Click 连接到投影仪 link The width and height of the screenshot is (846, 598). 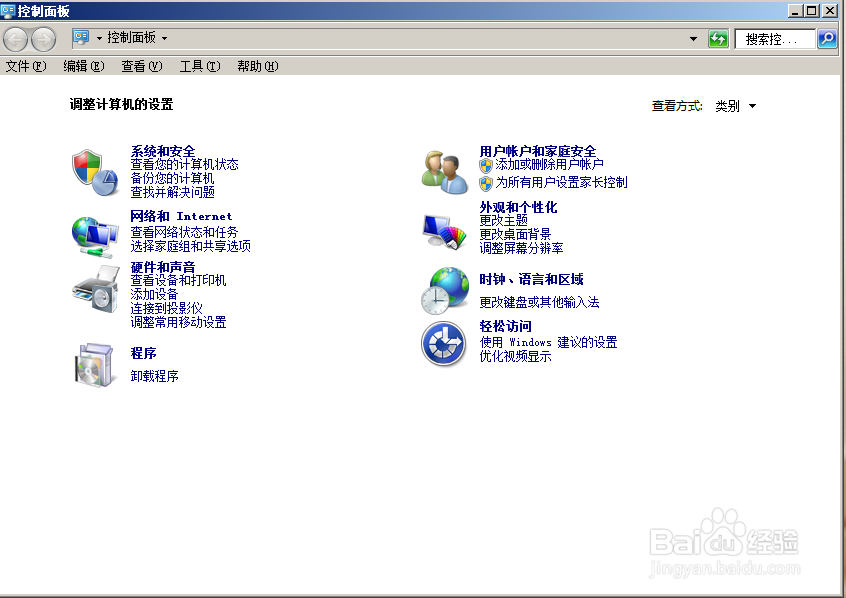point(167,309)
